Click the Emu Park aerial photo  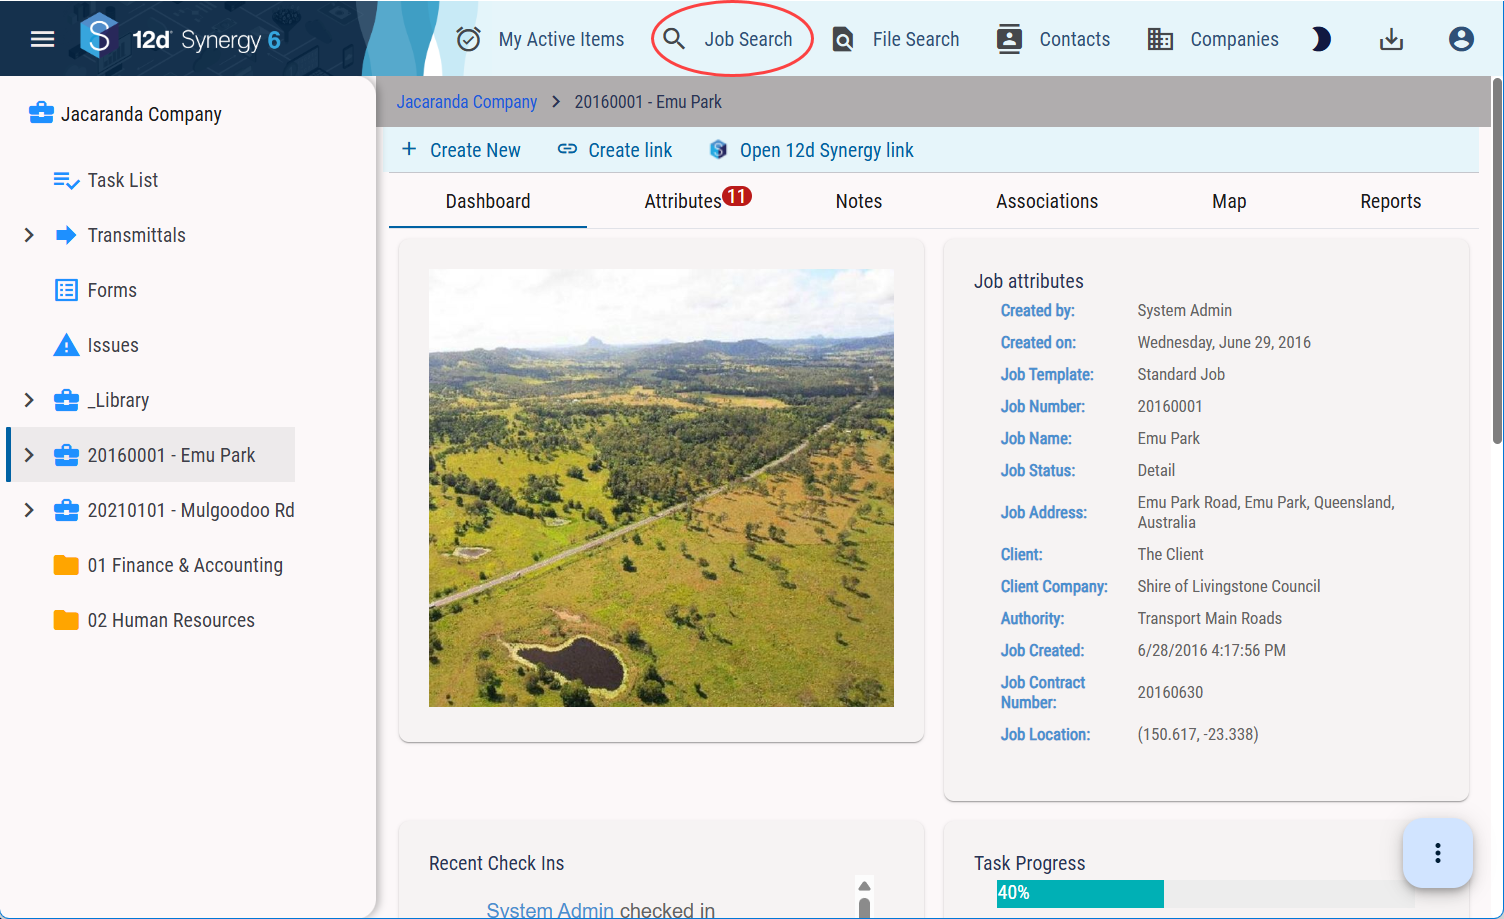(661, 488)
